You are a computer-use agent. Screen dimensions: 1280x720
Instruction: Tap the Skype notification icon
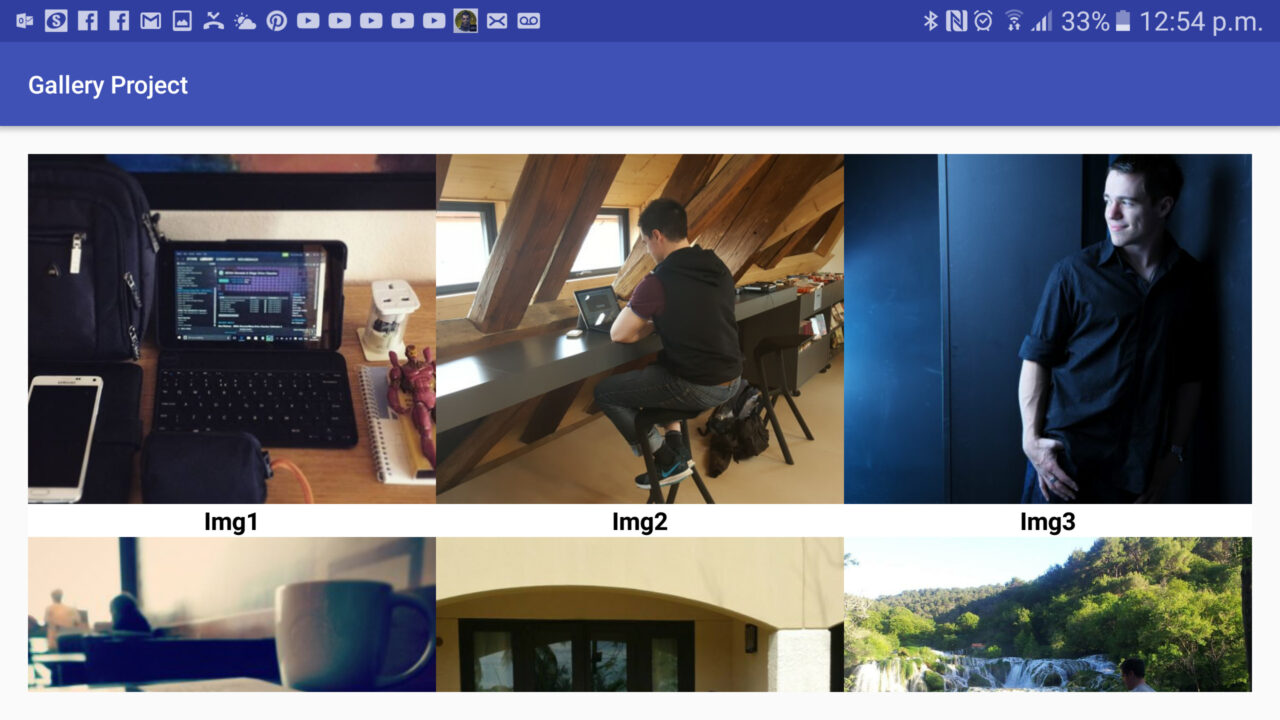point(56,21)
